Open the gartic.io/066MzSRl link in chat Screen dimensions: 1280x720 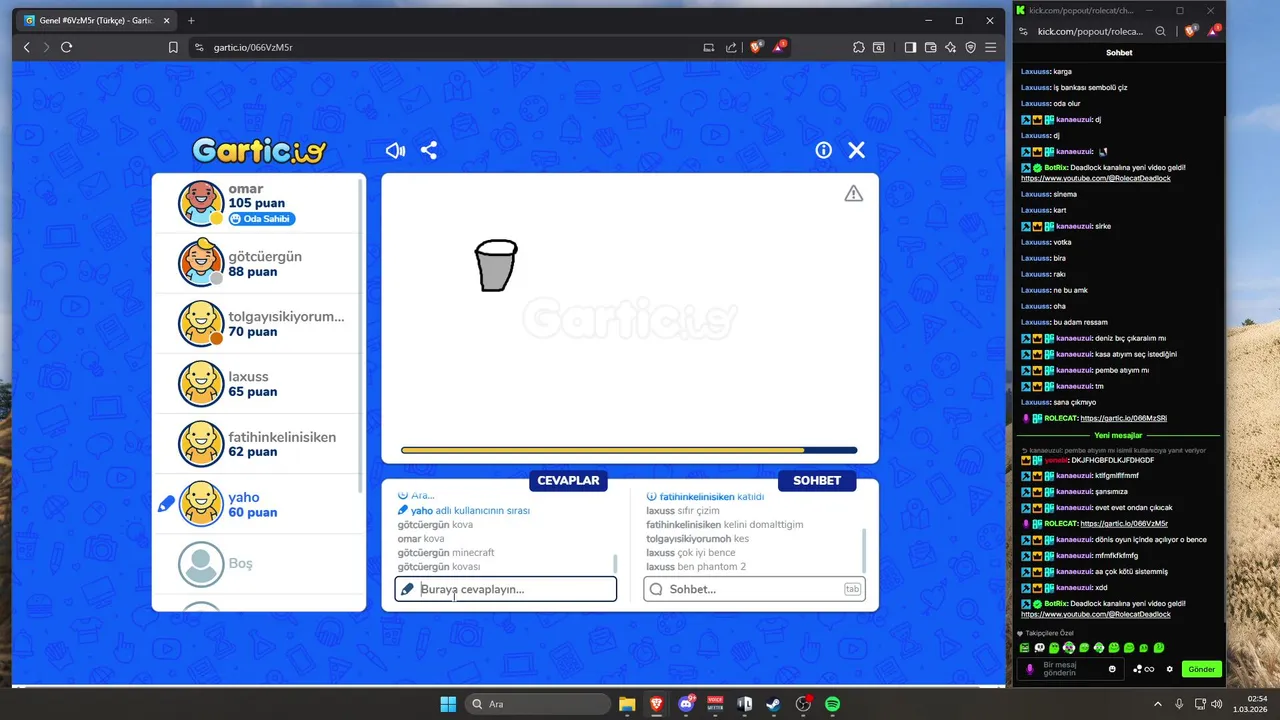tap(1123, 418)
